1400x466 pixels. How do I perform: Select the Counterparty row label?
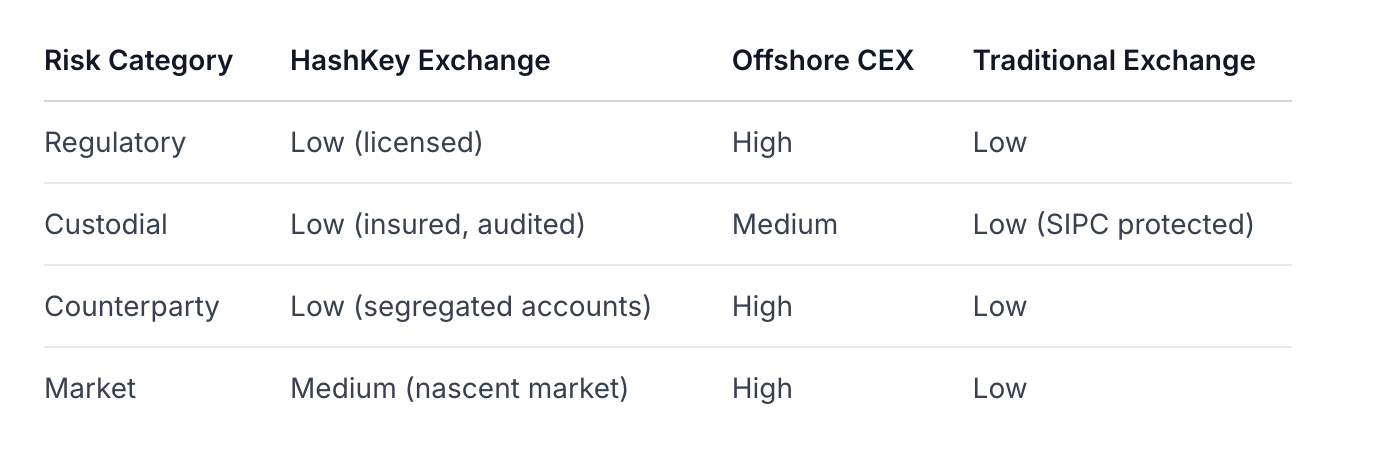(131, 307)
